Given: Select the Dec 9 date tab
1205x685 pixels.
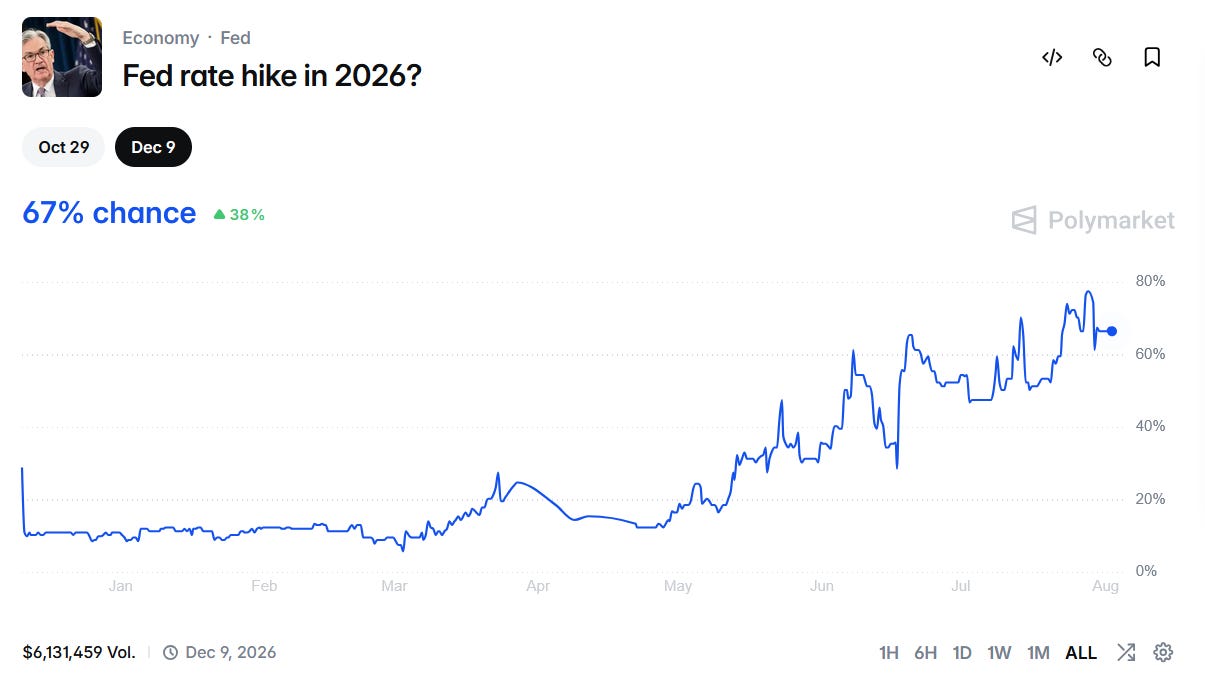Looking at the screenshot, I should 153,147.
